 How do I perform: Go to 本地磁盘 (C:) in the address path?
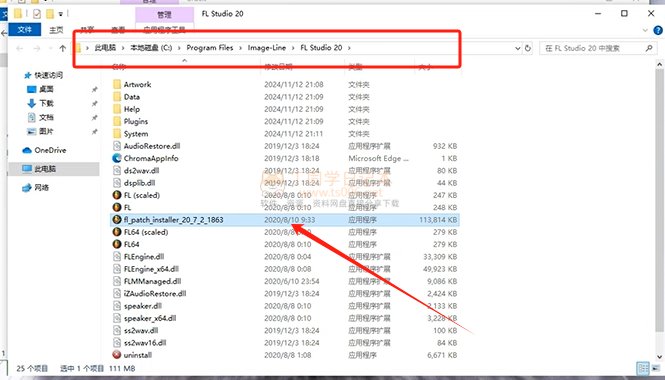[x=151, y=48]
